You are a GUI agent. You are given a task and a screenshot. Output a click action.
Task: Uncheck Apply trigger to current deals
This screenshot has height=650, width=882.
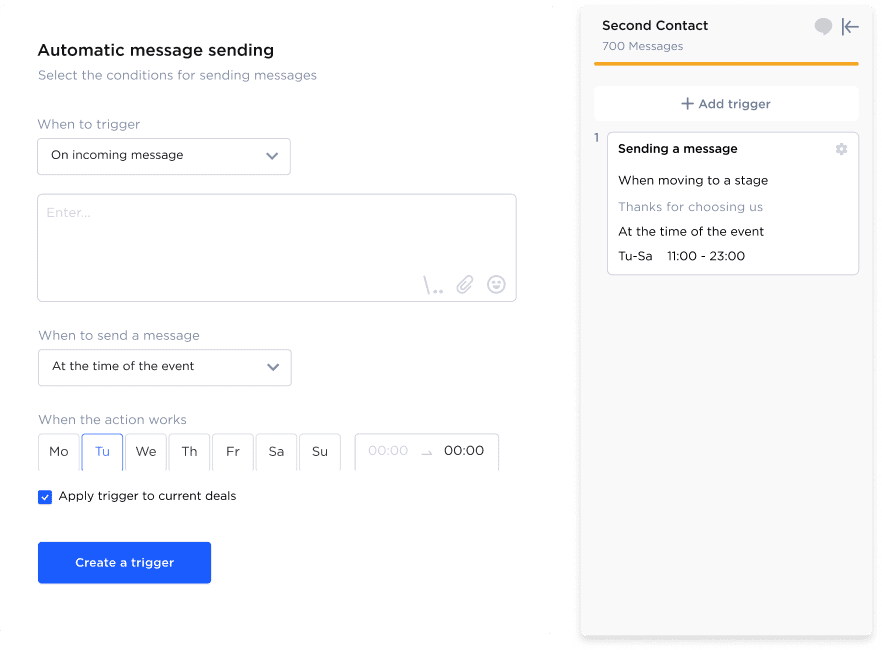(45, 496)
